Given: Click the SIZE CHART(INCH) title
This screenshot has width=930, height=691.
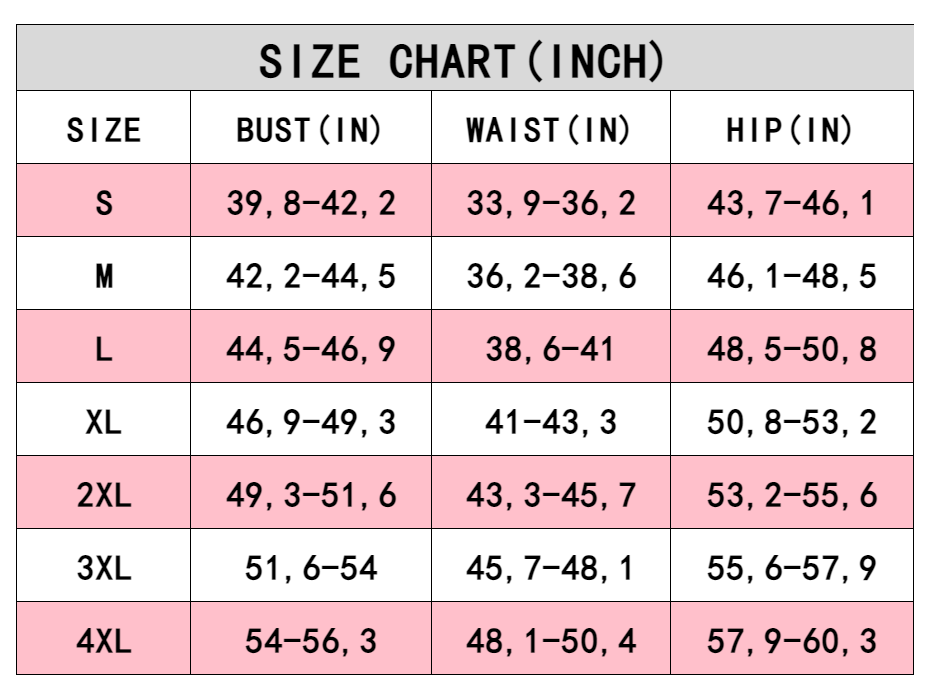Looking at the screenshot, I should pos(463,61).
